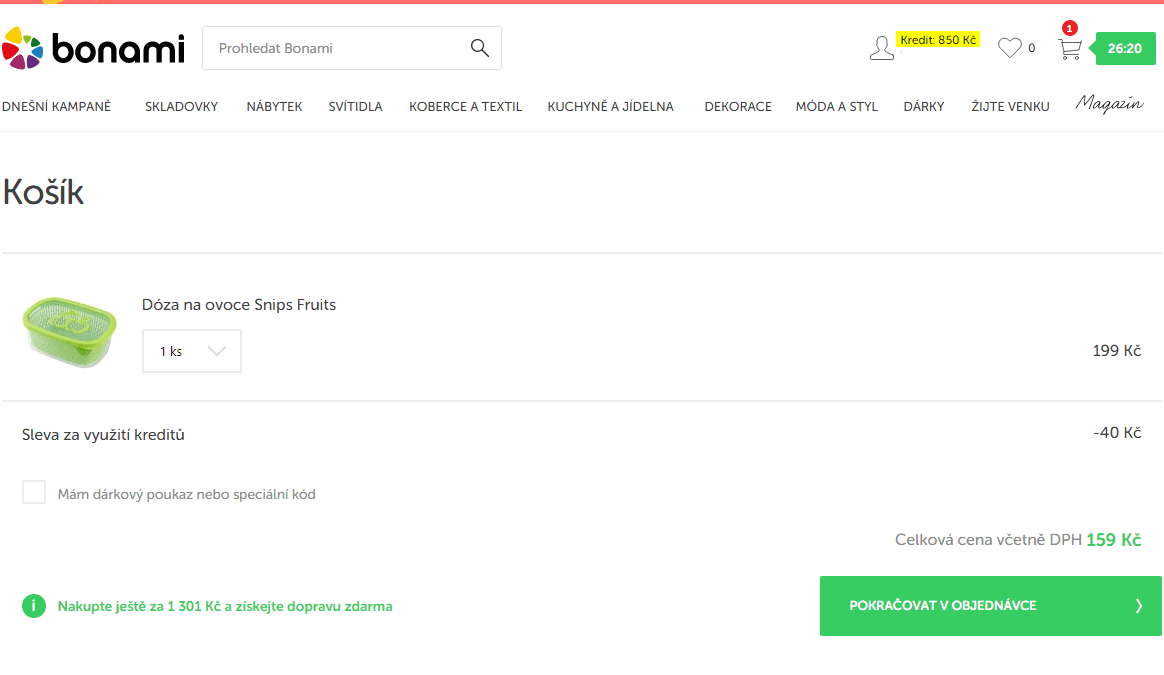1164x675 pixels.
Task: Click the search magnifier icon
Action: pyautogui.click(x=480, y=48)
